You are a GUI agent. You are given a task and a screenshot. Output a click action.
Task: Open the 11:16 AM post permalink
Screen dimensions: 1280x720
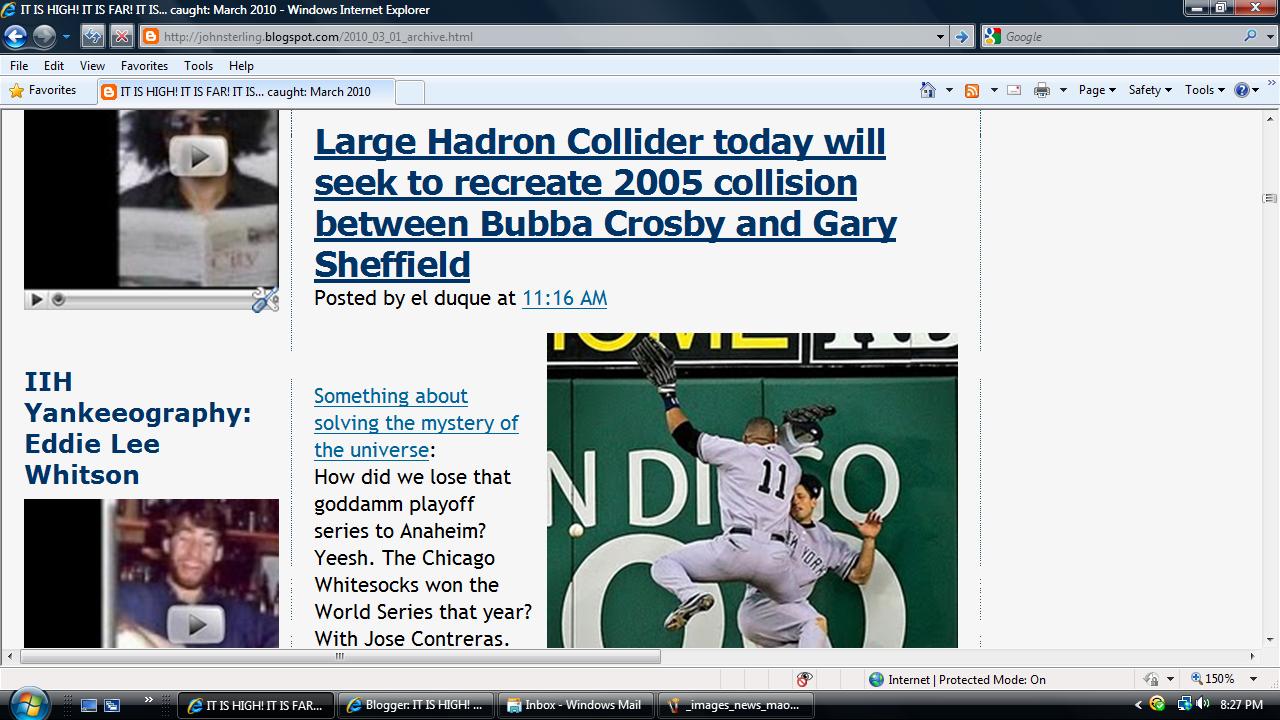(564, 298)
